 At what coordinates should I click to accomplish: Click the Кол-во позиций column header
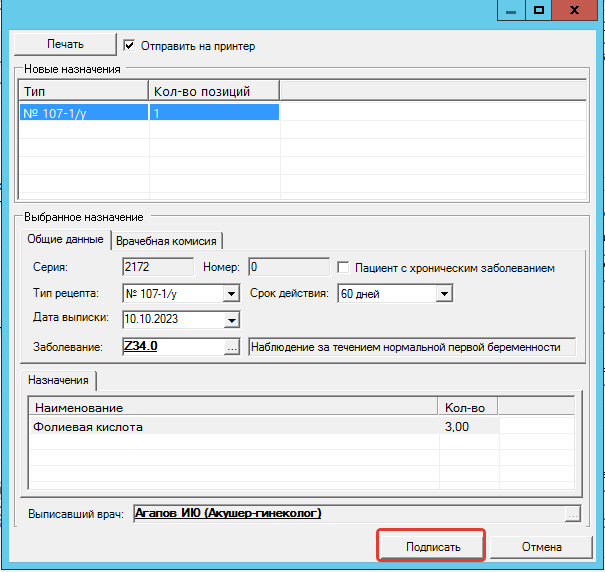tap(213, 92)
